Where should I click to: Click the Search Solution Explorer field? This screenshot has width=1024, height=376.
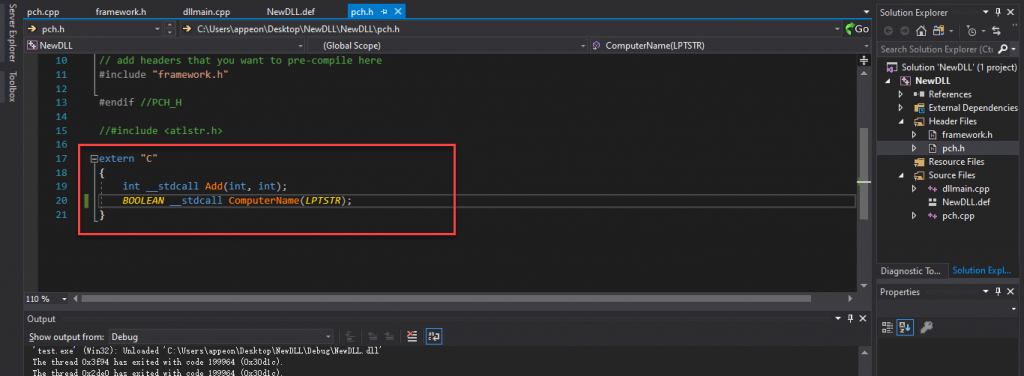point(936,49)
